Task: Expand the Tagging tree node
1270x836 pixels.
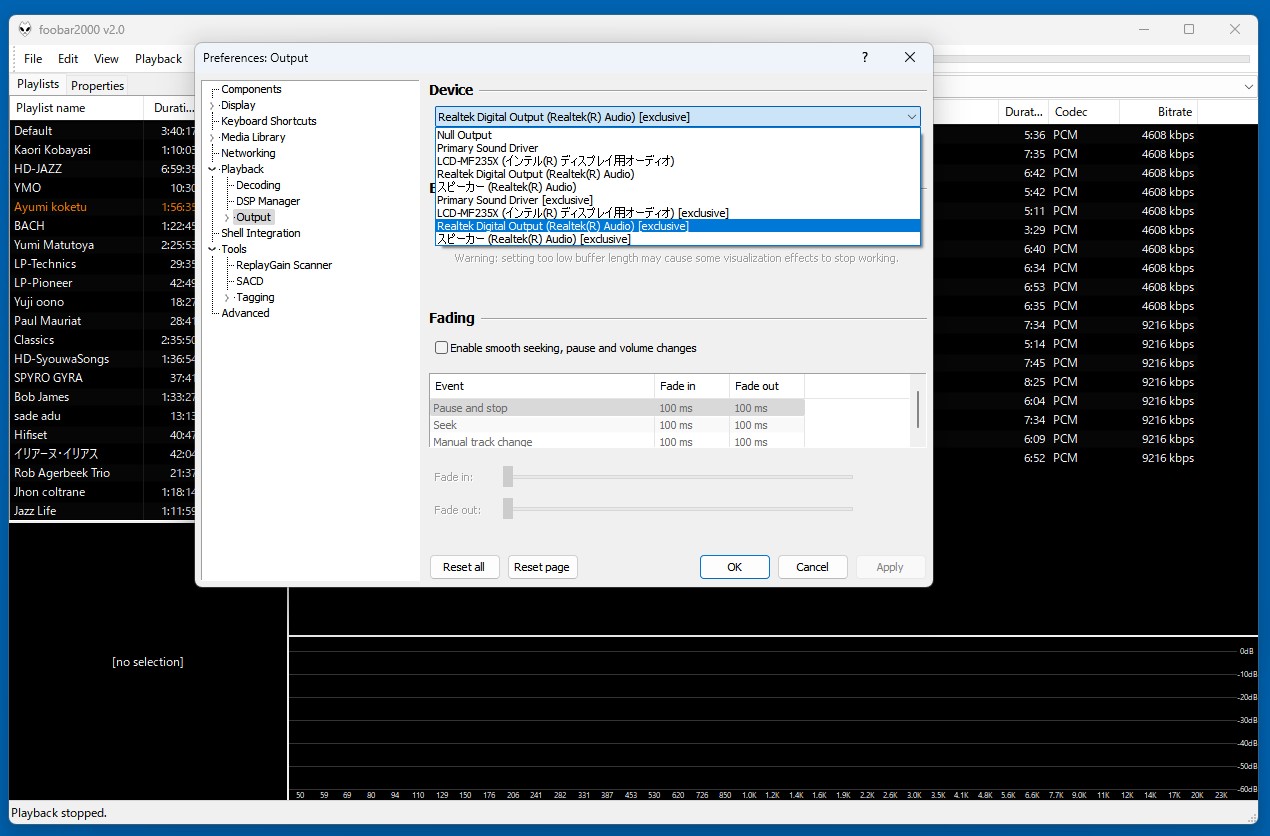Action: pos(227,297)
